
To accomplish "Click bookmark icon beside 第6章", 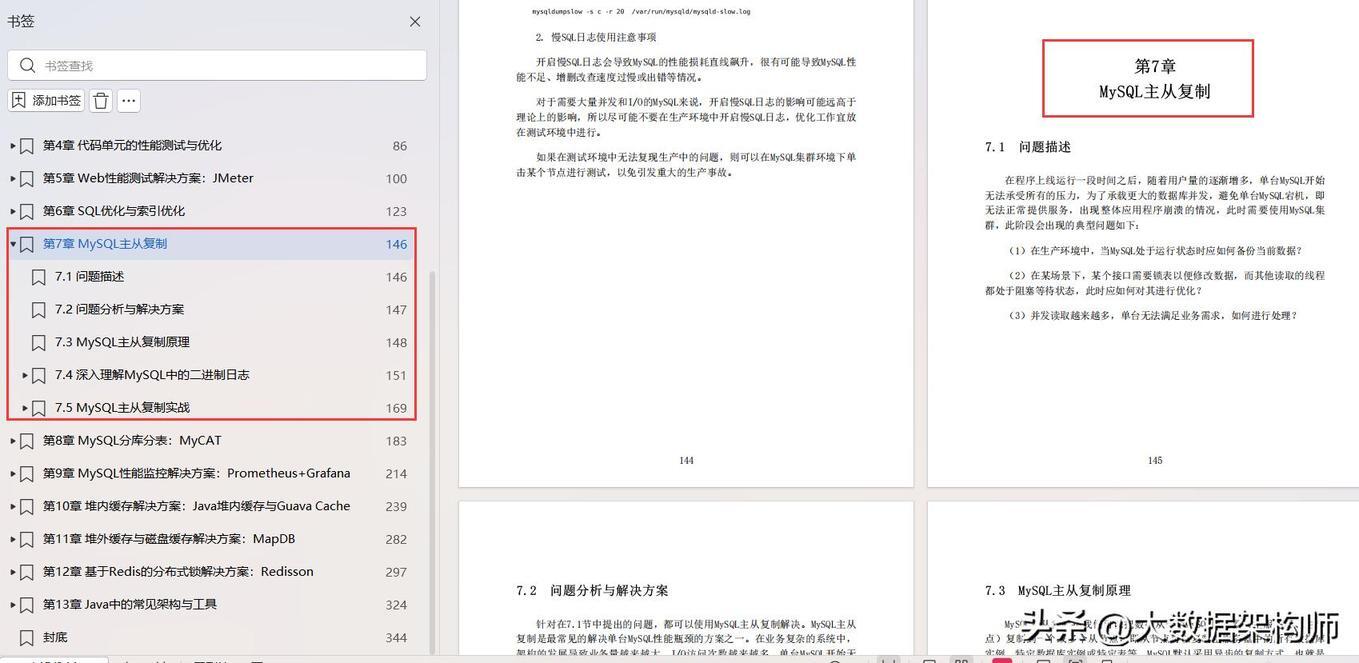I will coord(27,211).
